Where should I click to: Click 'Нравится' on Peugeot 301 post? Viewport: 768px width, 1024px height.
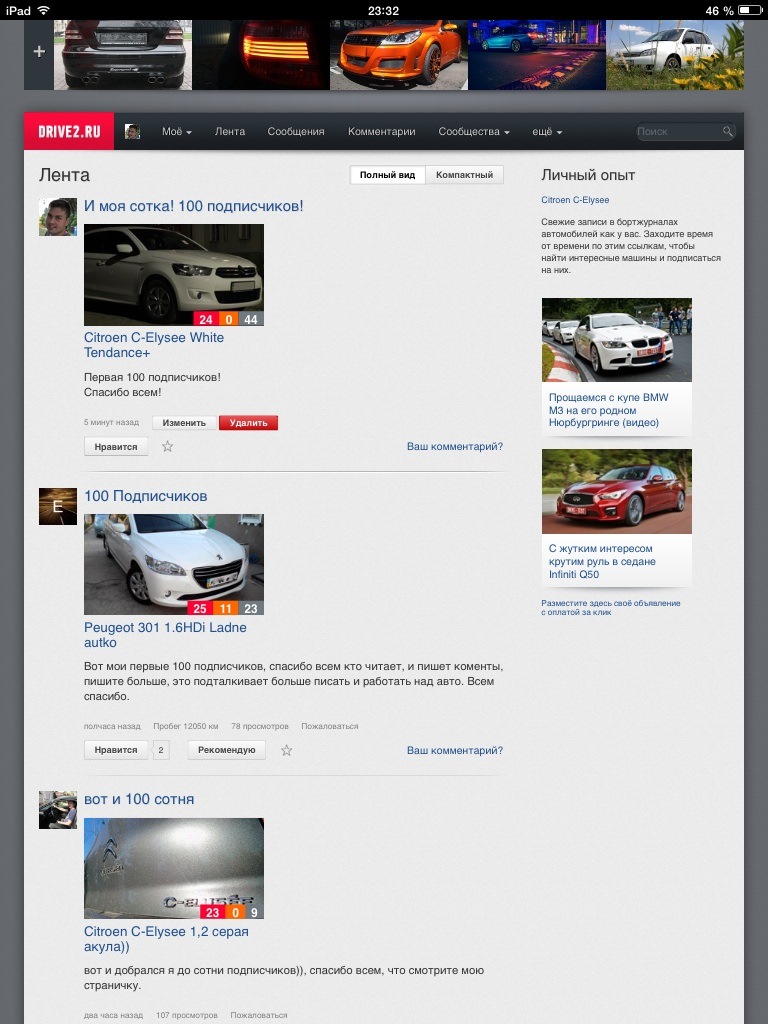(x=116, y=750)
